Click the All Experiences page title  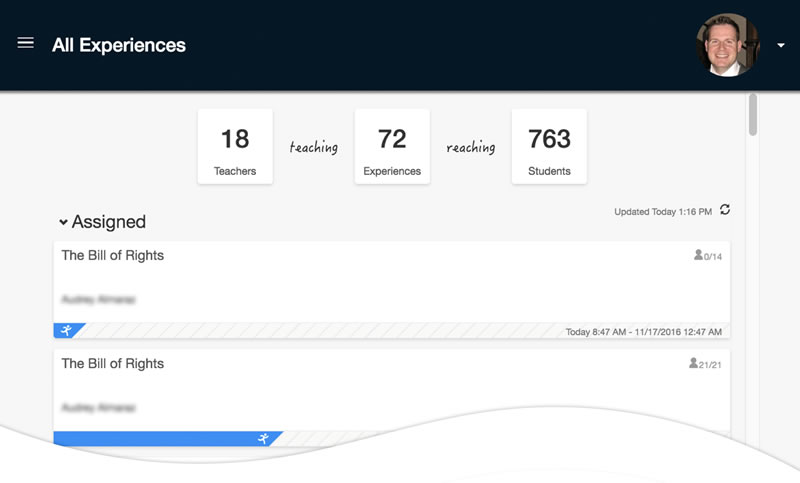click(119, 45)
